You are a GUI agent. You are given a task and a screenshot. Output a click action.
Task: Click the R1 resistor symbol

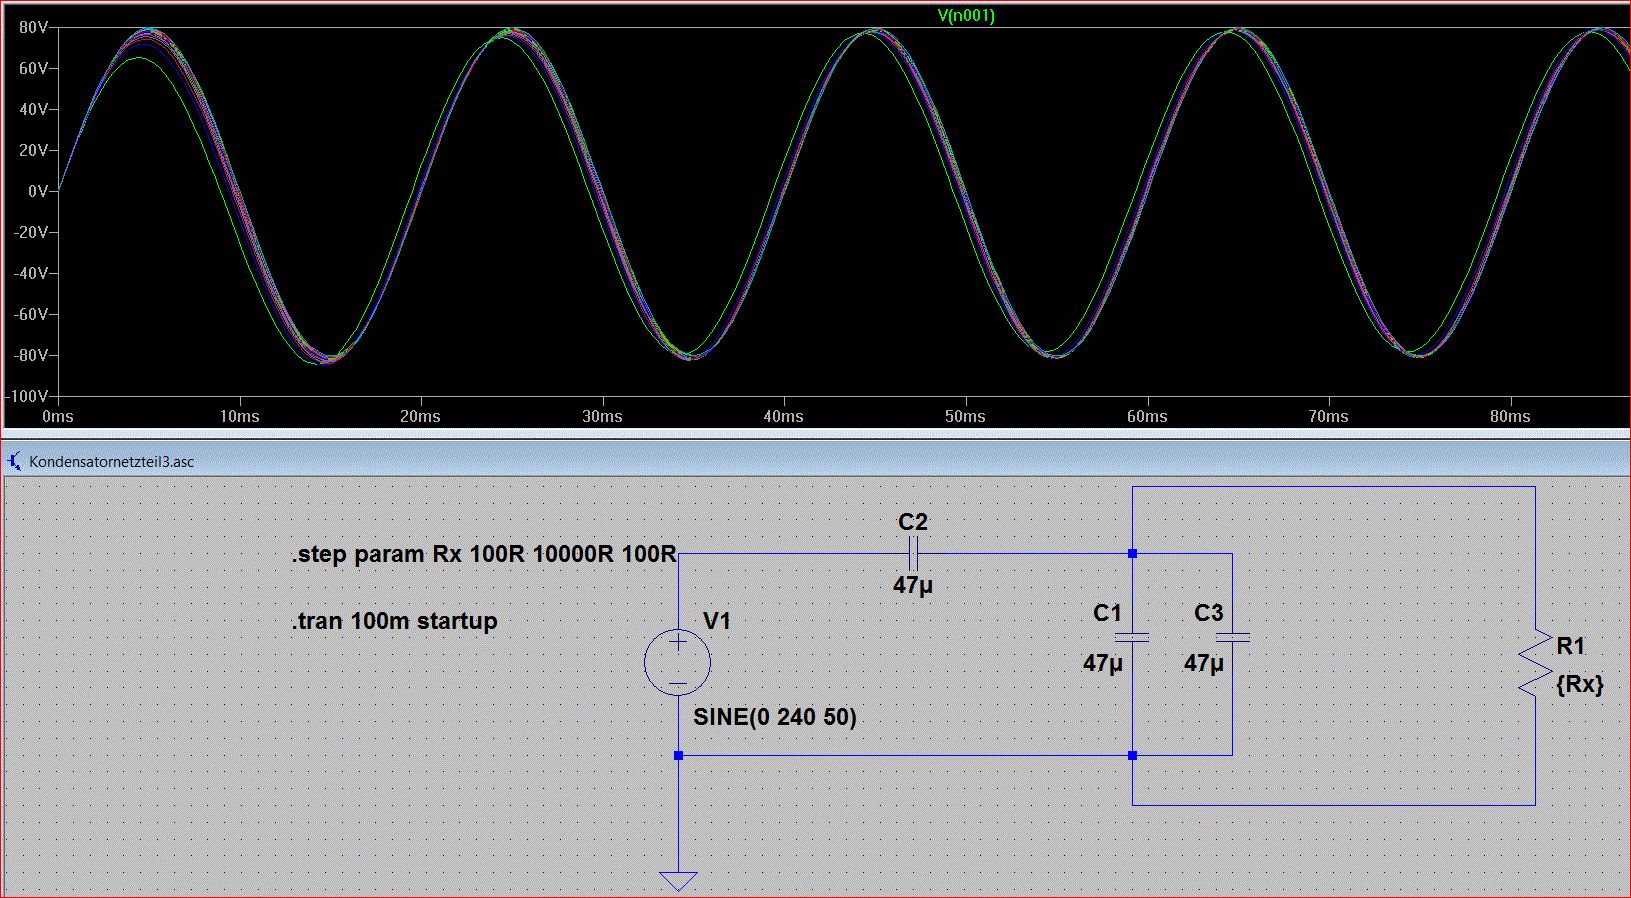tap(1535, 663)
